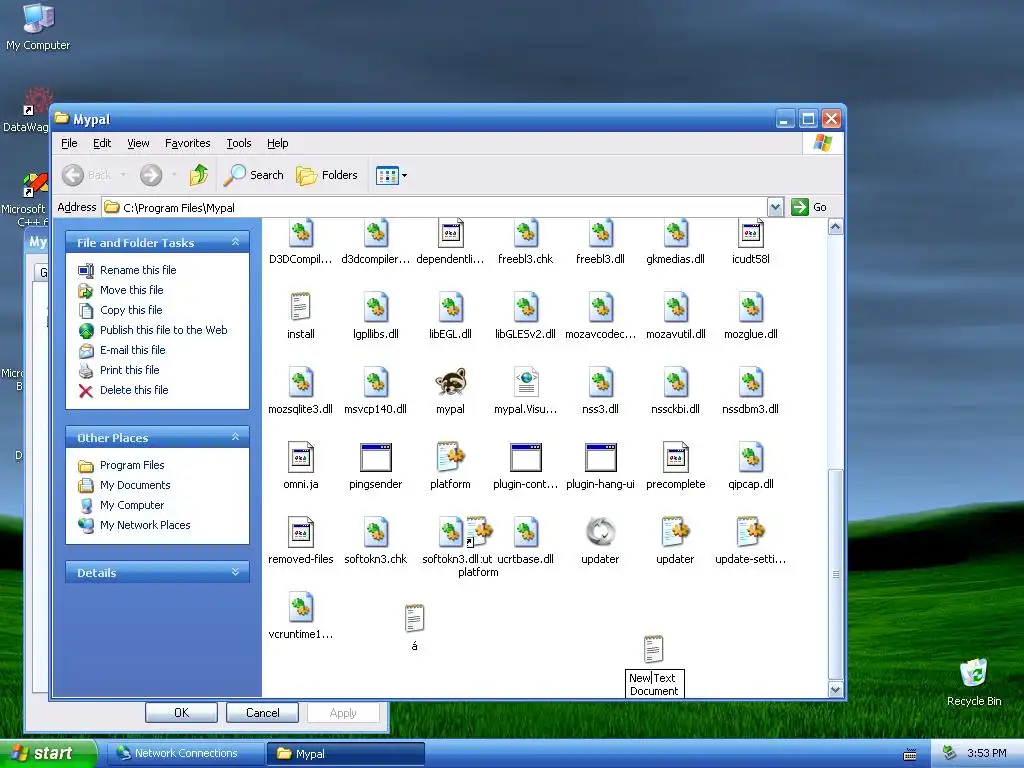Viewport: 1024px width, 768px height.
Task: Select the removed-files file
Action: (x=300, y=533)
